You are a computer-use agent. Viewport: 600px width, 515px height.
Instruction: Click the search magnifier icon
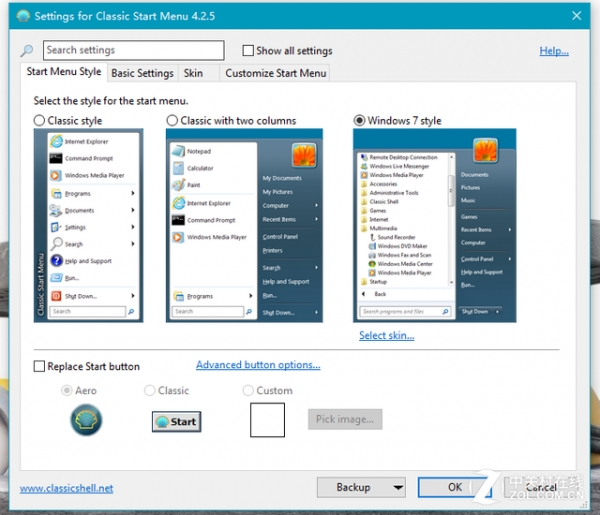coord(27,51)
